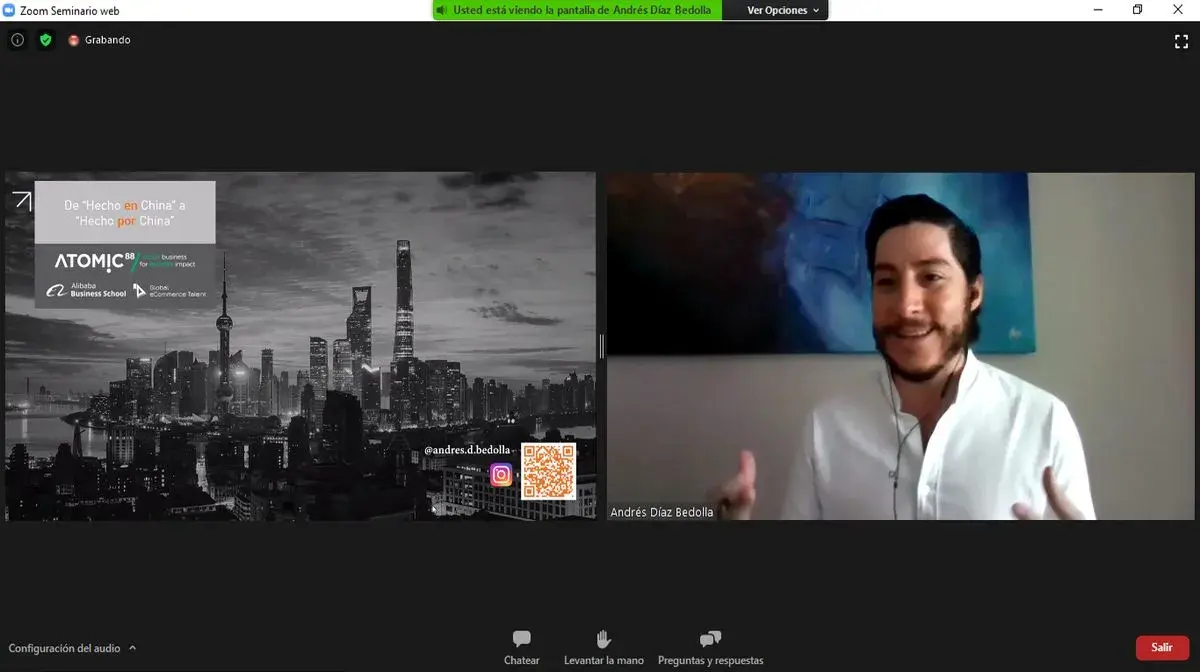This screenshot has height=672, width=1200.
Task: Click the green speaker icon in sharing banner
Action: [442, 10]
